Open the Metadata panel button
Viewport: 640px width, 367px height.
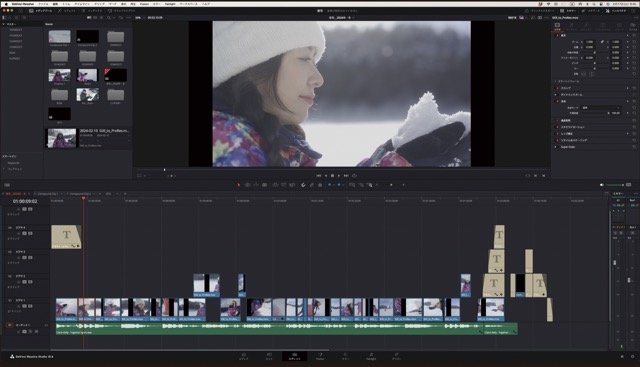click(590, 11)
